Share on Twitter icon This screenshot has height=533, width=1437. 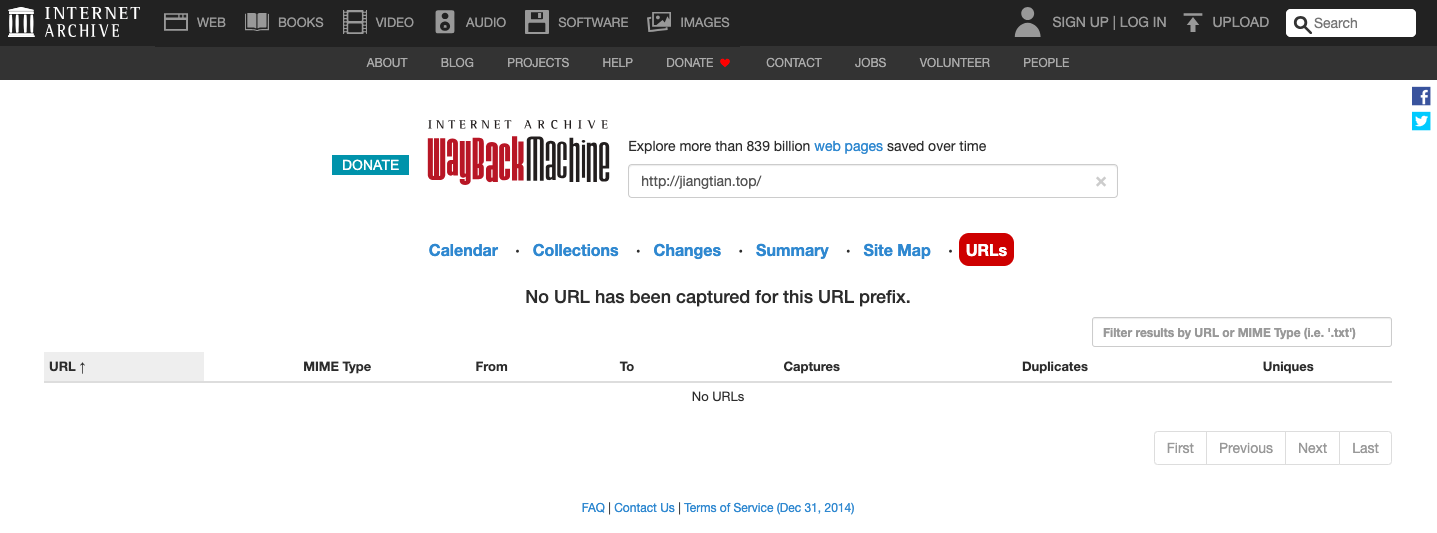[1421, 121]
